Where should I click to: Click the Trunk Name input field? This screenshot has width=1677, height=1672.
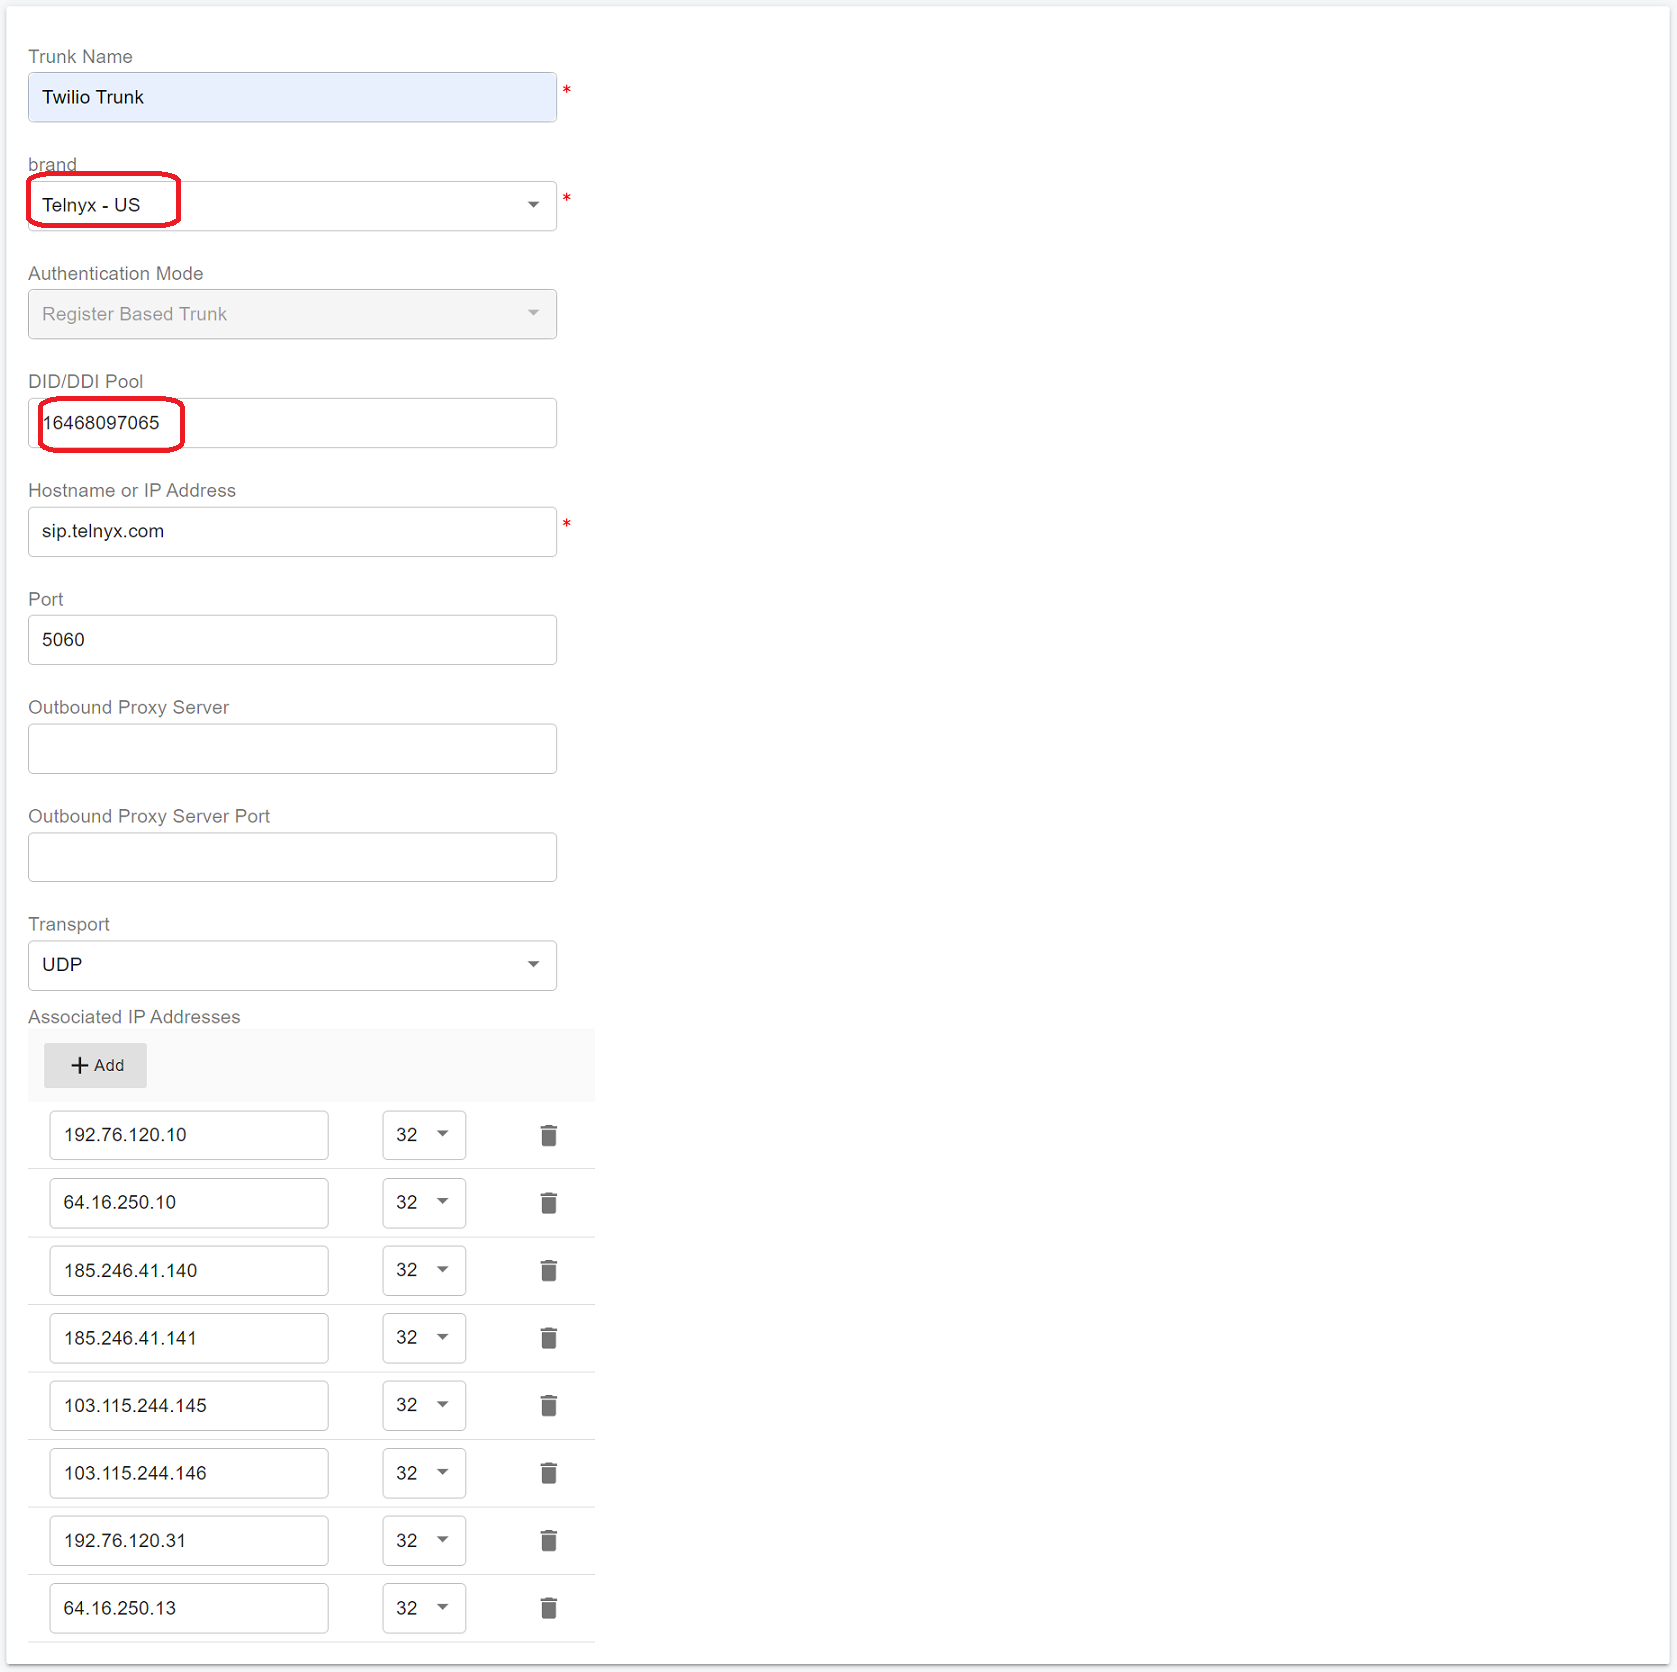click(x=292, y=97)
